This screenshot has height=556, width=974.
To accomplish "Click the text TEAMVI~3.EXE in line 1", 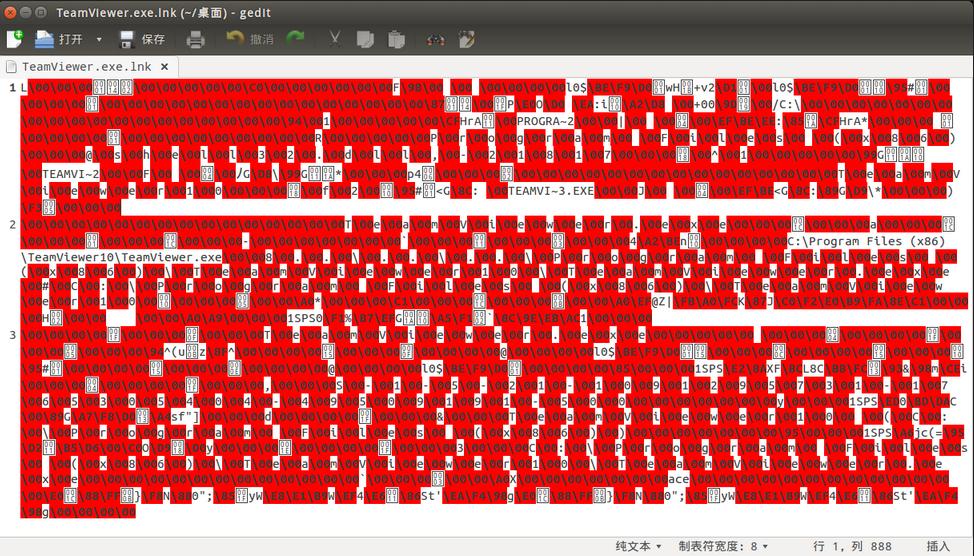I will coord(551,191).
